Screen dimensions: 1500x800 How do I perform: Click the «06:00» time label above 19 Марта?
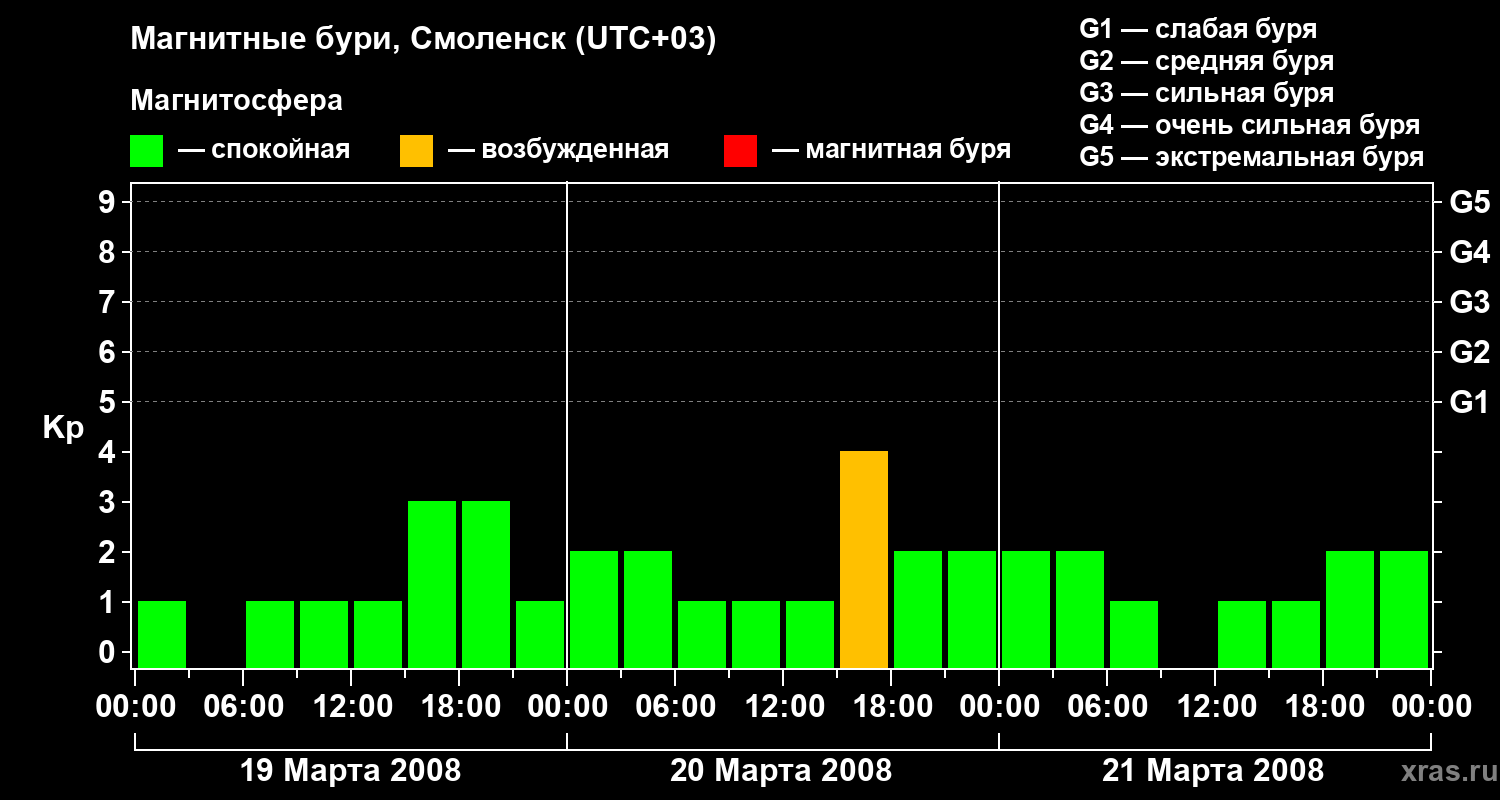click(244, 707)
